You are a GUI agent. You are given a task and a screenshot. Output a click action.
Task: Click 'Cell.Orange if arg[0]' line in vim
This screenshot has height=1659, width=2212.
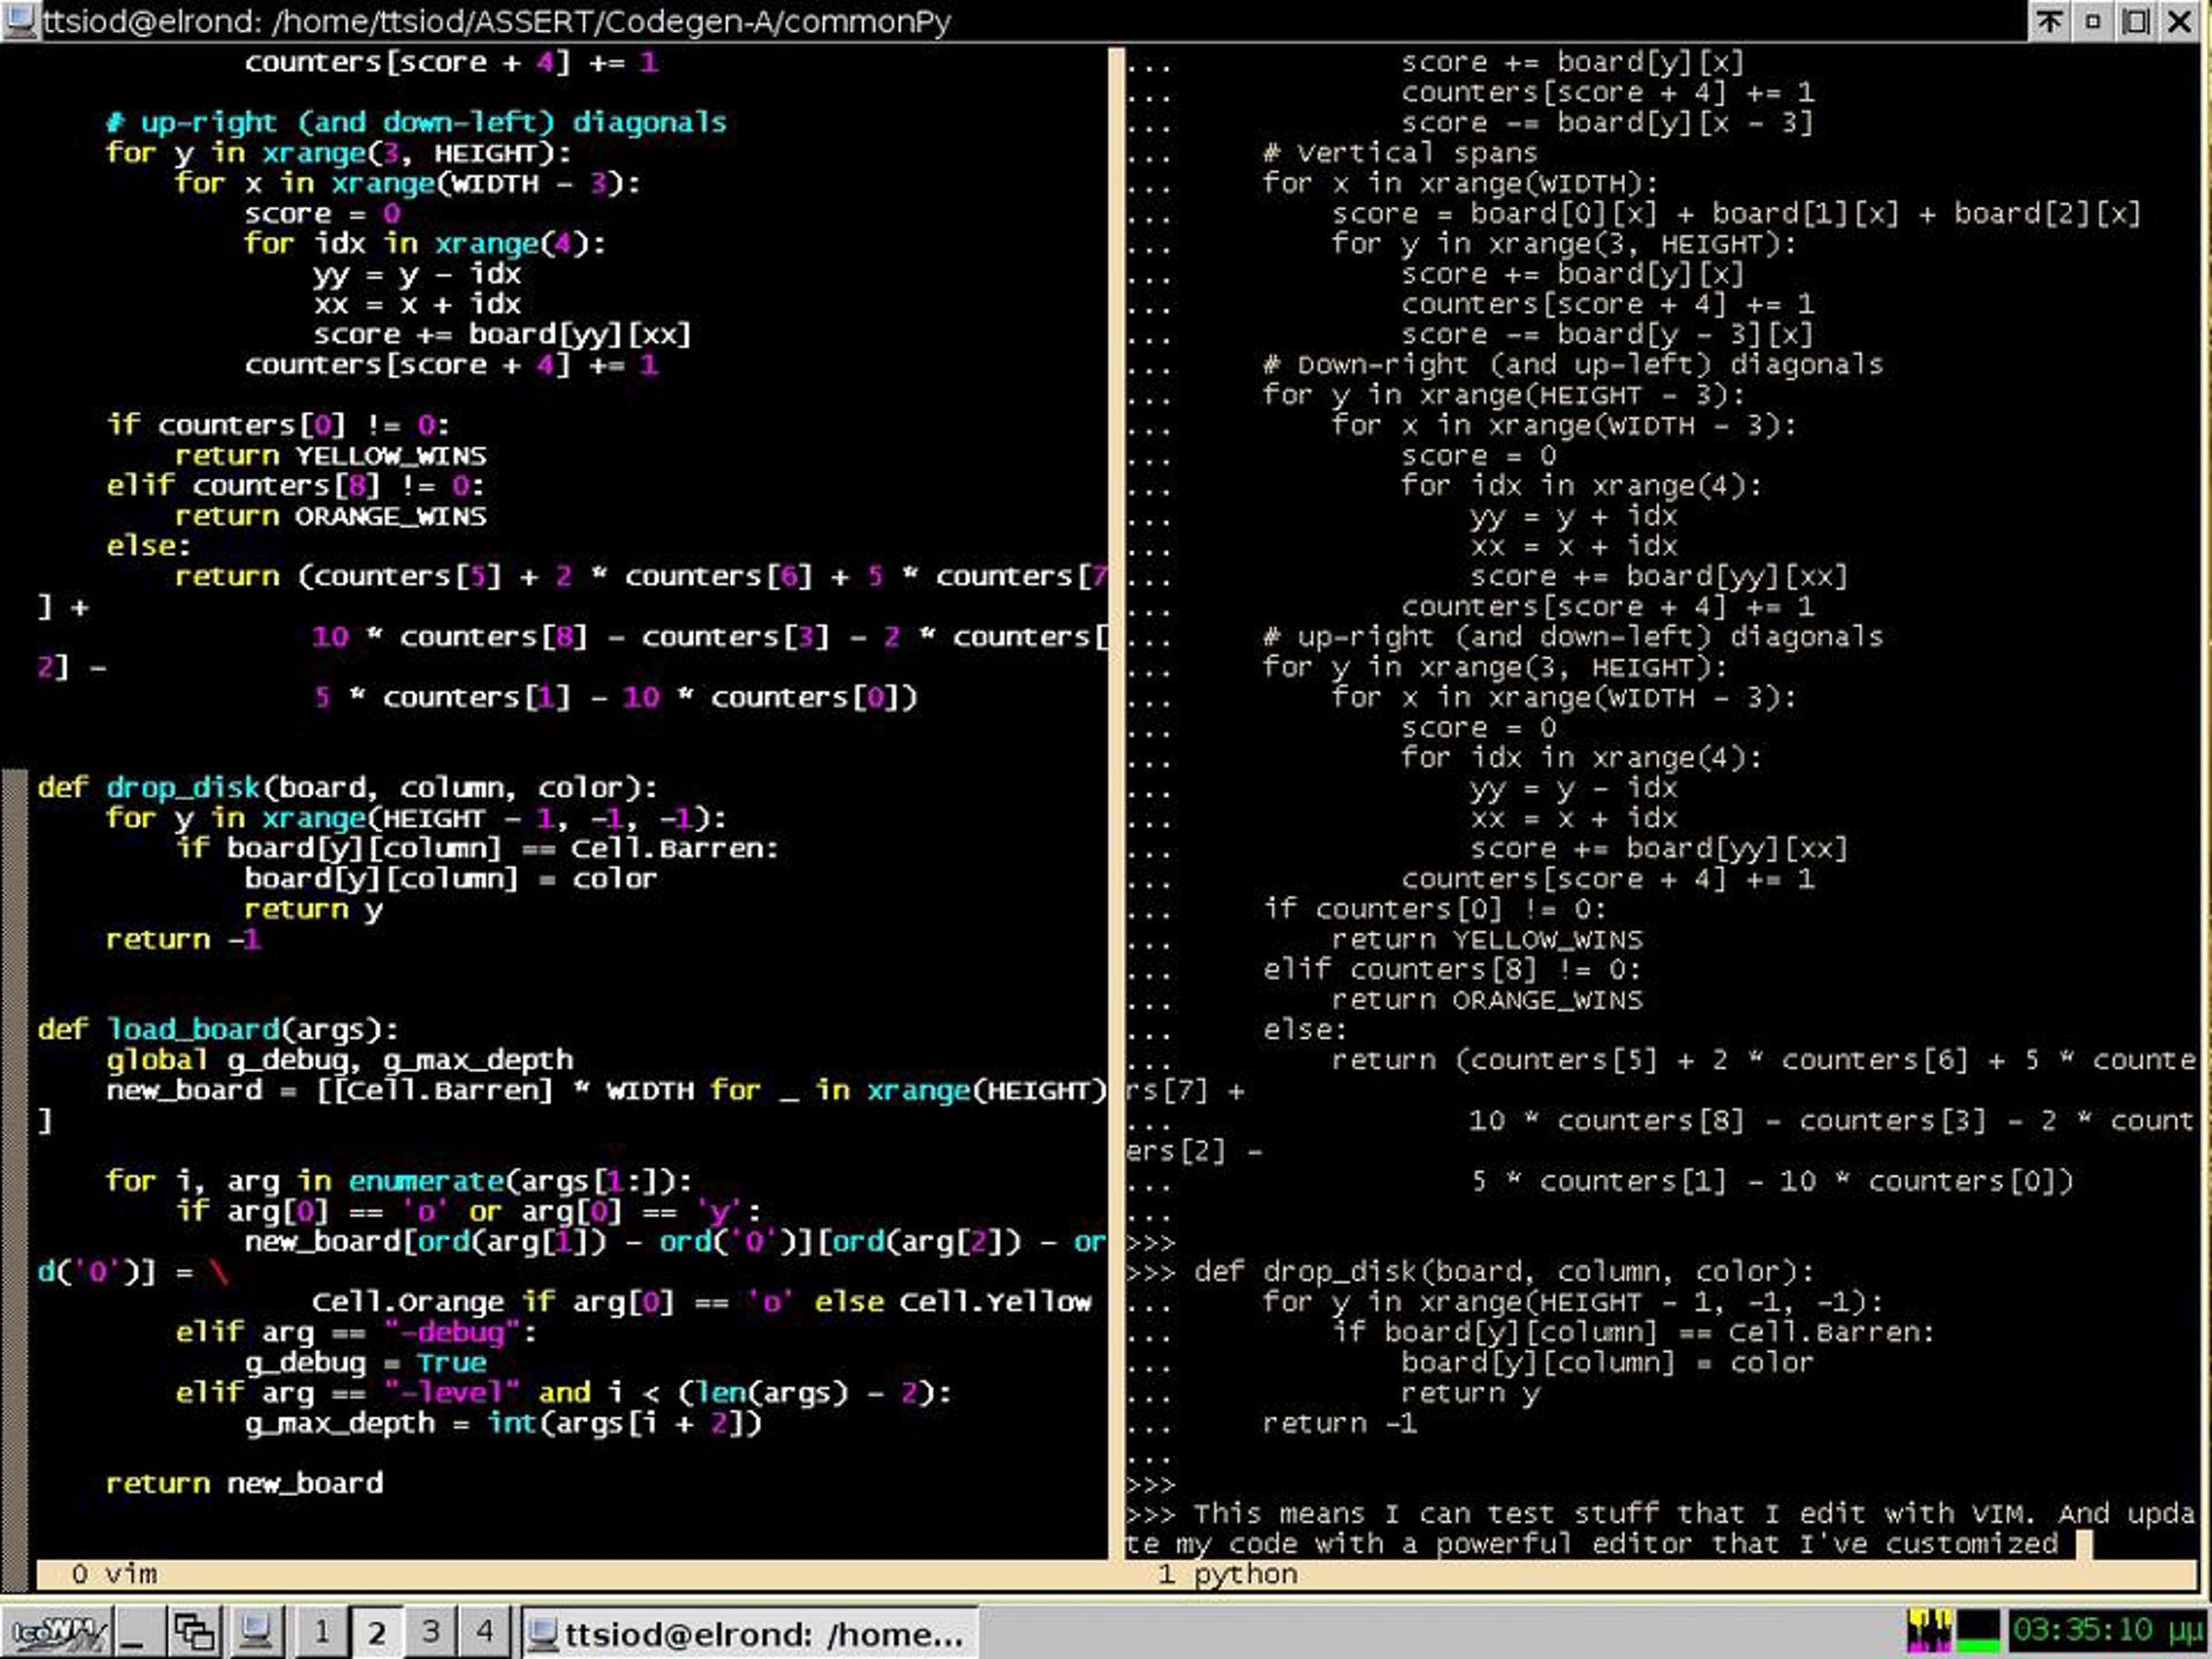[x=702, y=1302]
